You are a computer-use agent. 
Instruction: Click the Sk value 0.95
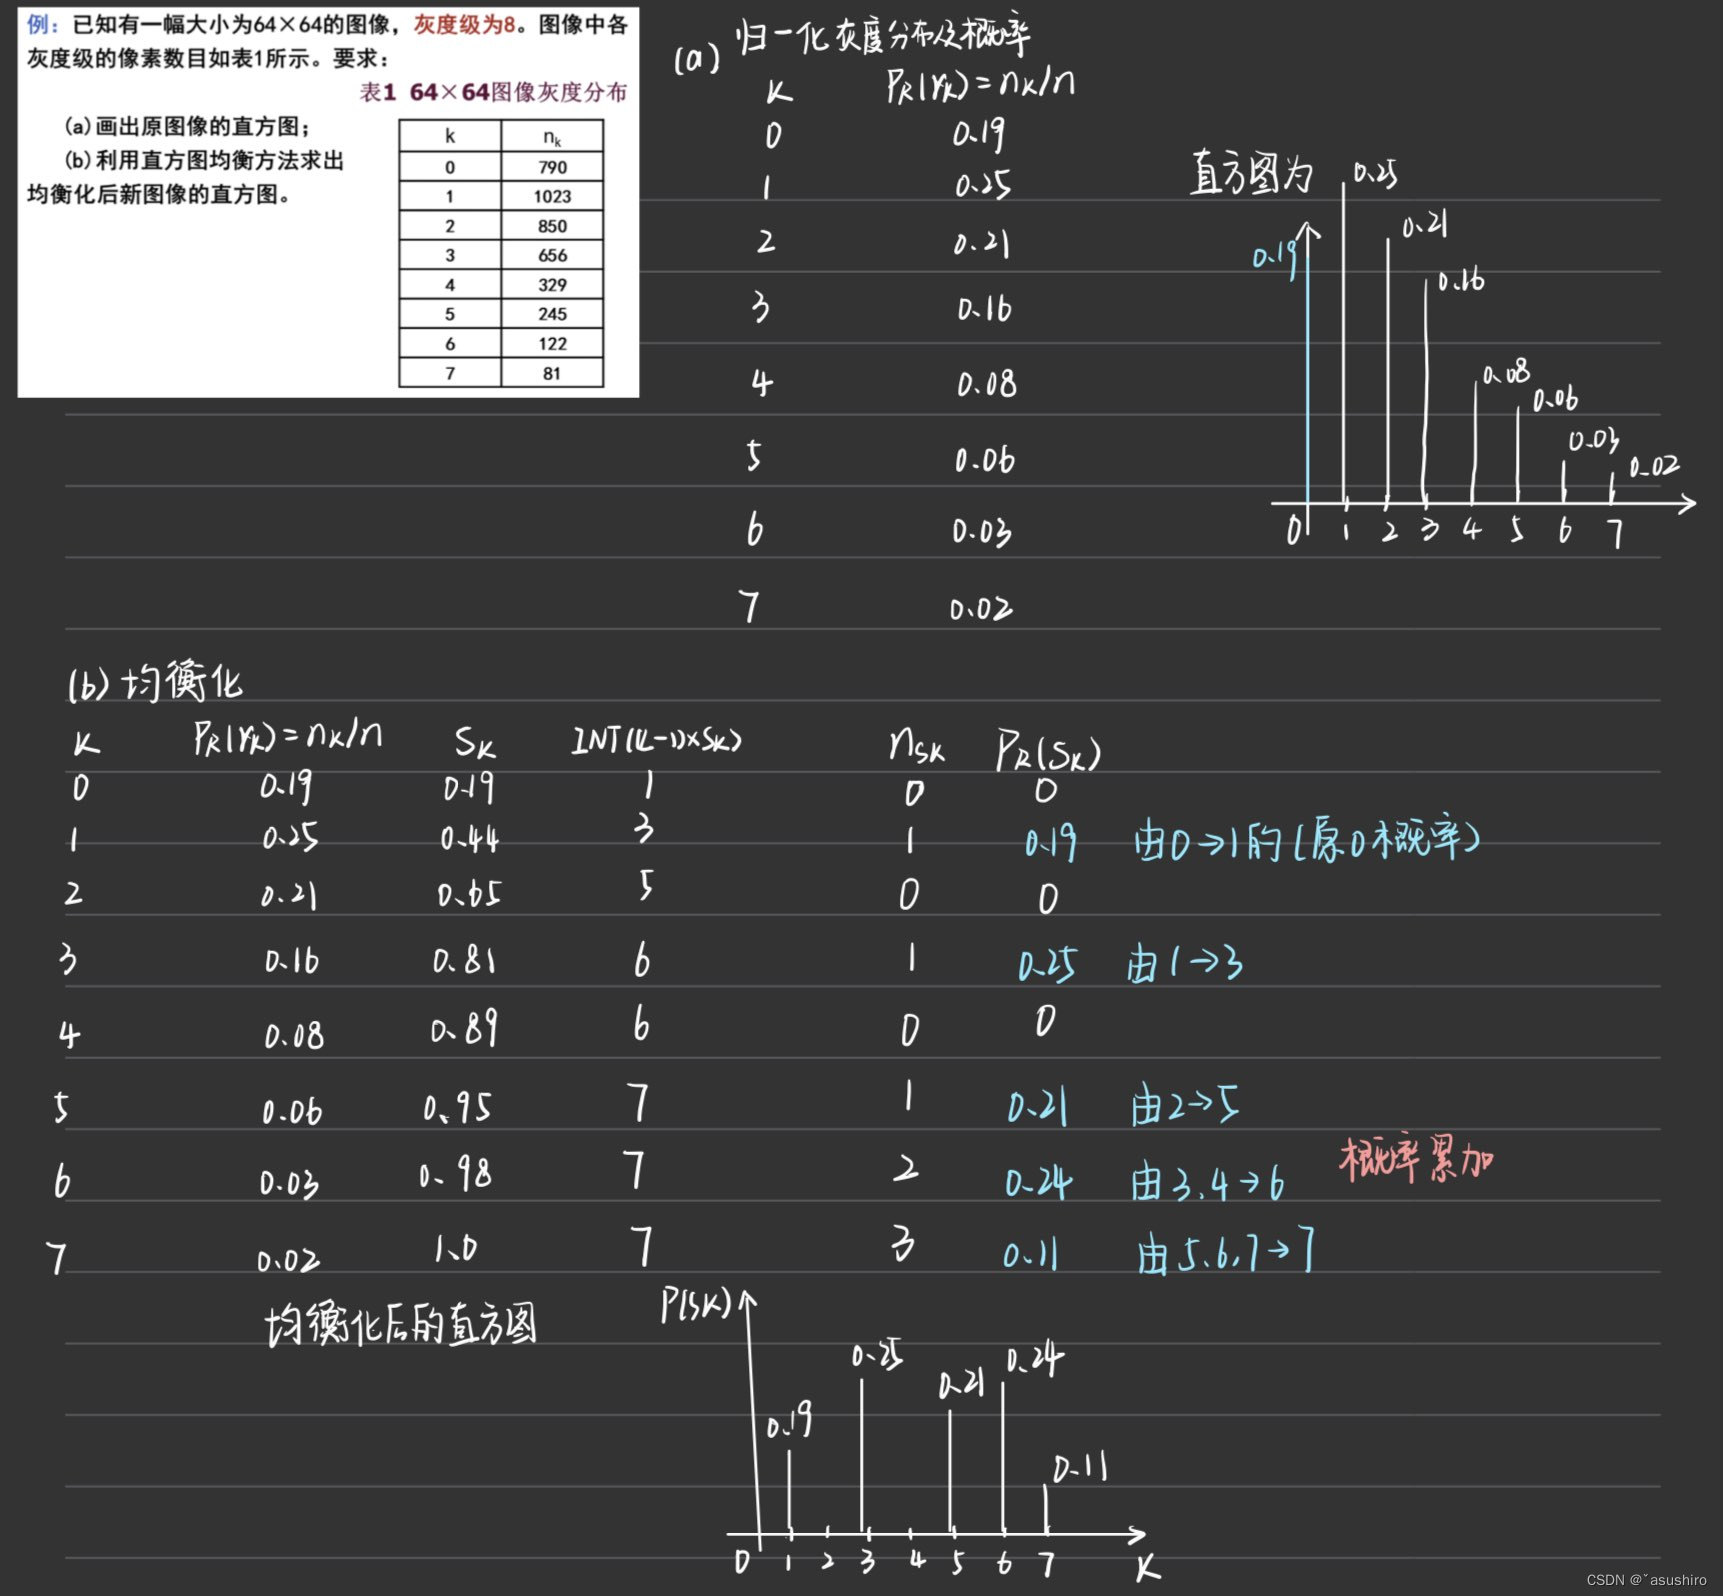(x=457, y=1107)
